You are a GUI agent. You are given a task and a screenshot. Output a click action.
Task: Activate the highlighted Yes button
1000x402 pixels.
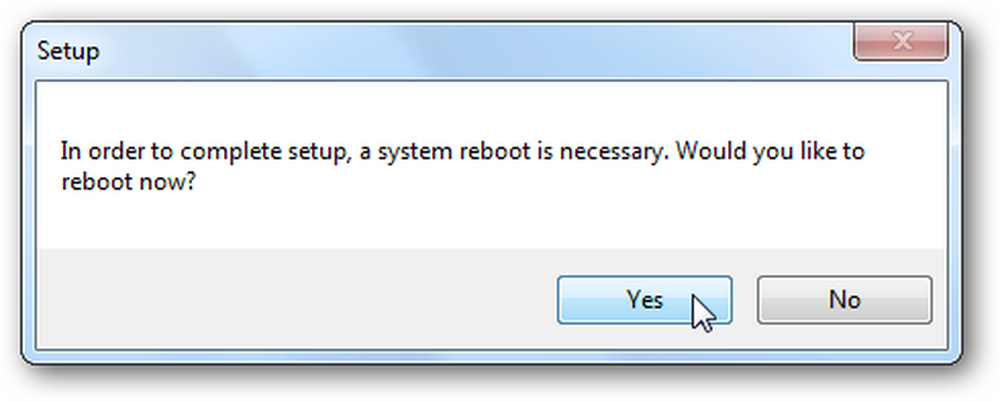click(x=644, y=300)
